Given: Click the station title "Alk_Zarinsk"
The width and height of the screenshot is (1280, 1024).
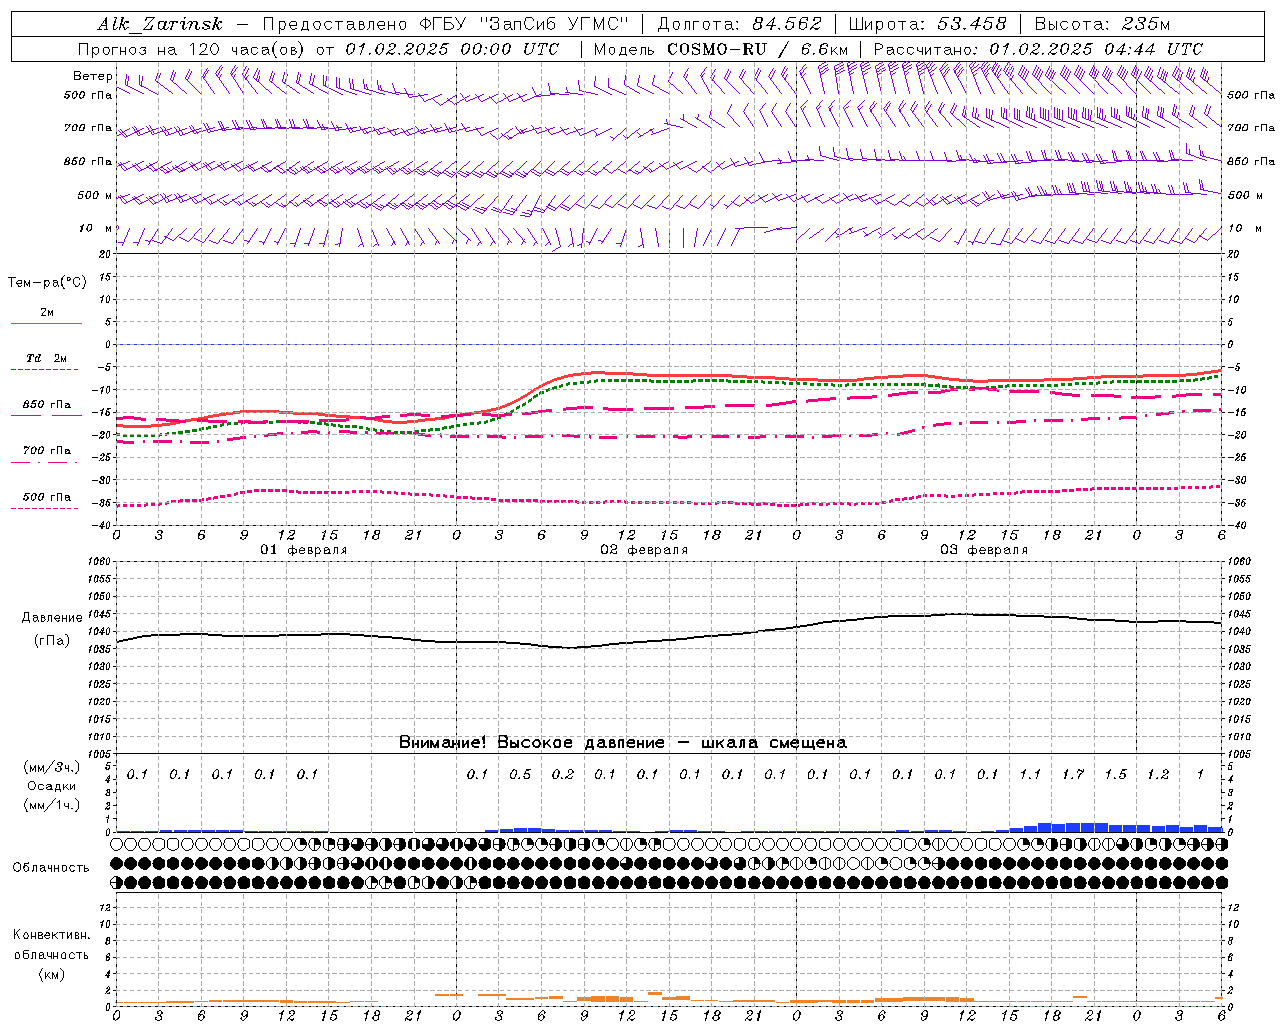Looking at the screenshot, I should pos(160,24).
